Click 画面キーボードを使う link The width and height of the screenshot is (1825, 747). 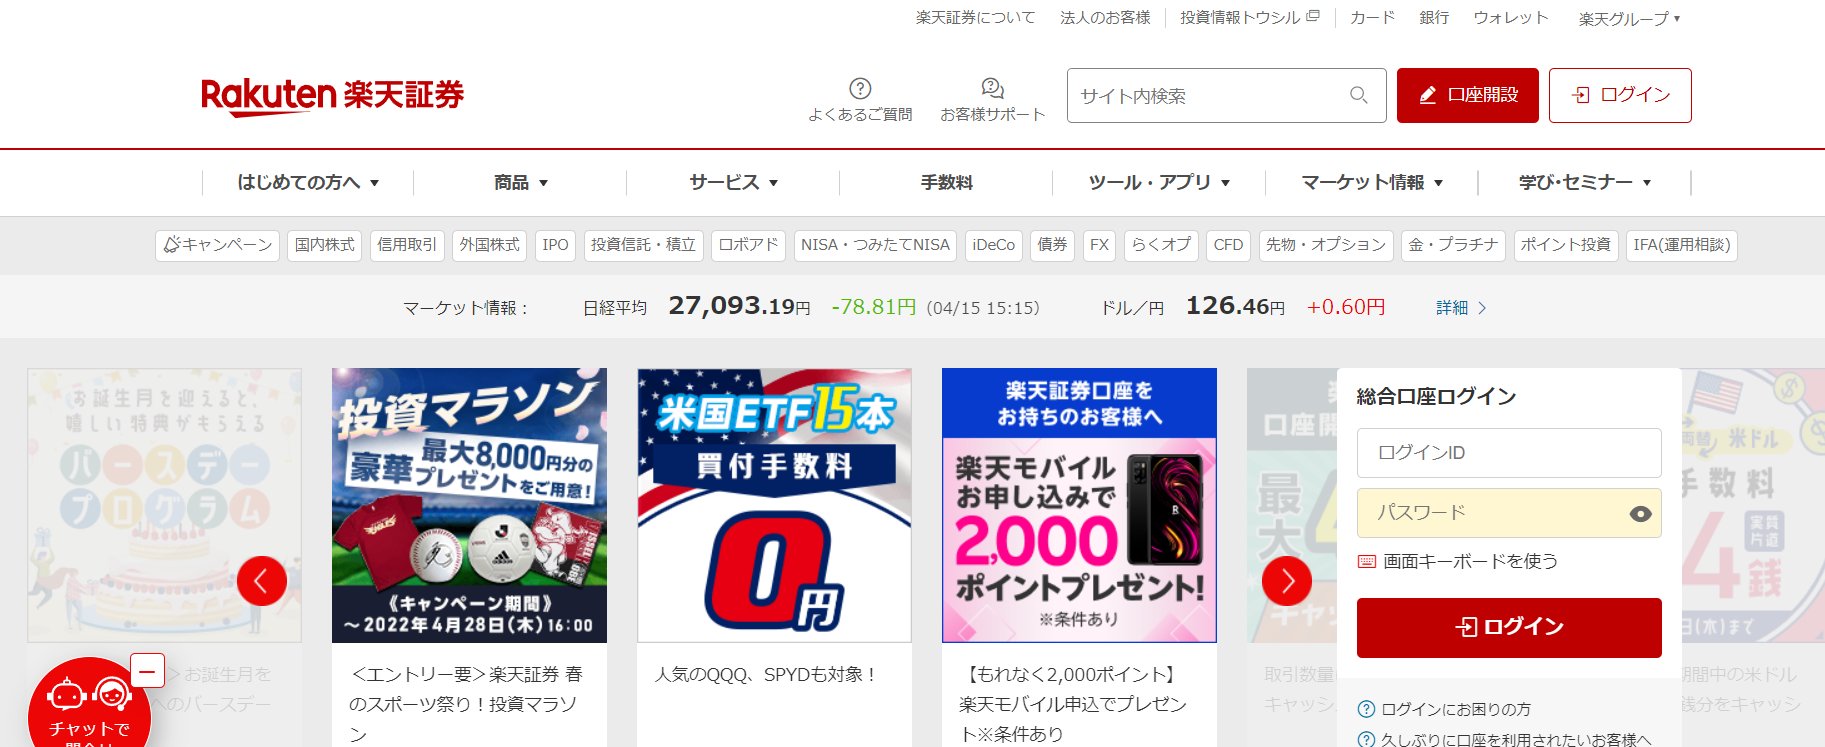pos(1470,561)
